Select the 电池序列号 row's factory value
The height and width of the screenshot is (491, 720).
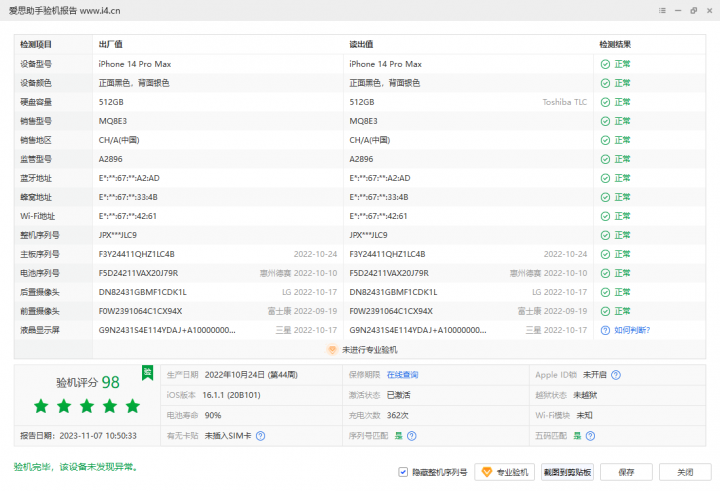click(x=138, y=273)
